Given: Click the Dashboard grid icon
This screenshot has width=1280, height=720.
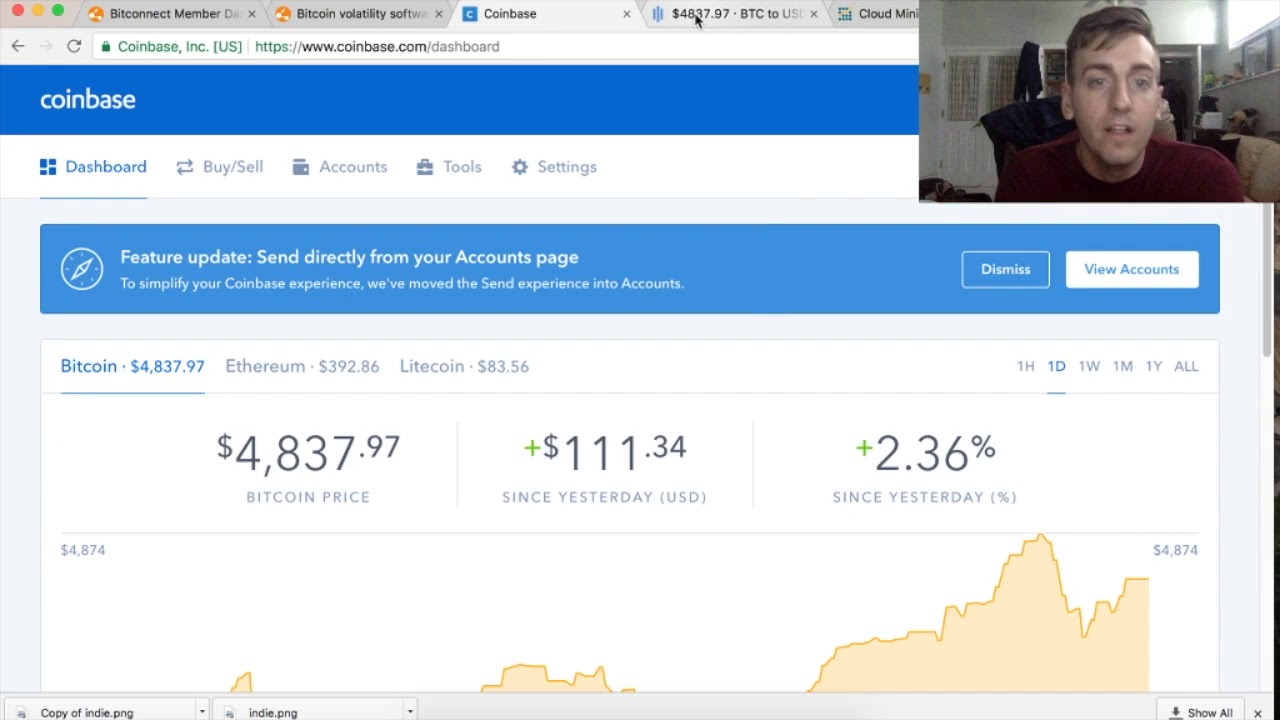Looking at the screenshot, I should pyautogui.click(x=48, y=167).
